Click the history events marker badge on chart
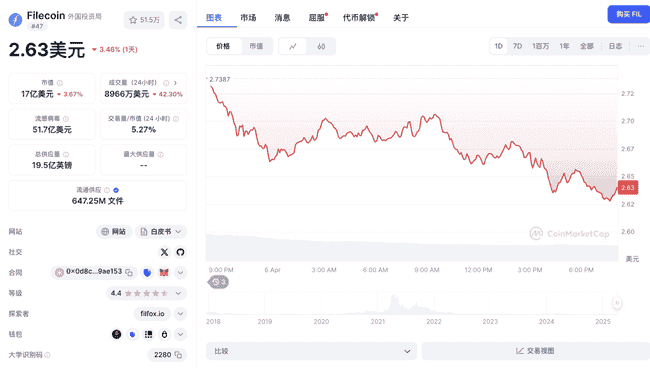The height and width of the screenshot is (368, 650). [218, 282]
